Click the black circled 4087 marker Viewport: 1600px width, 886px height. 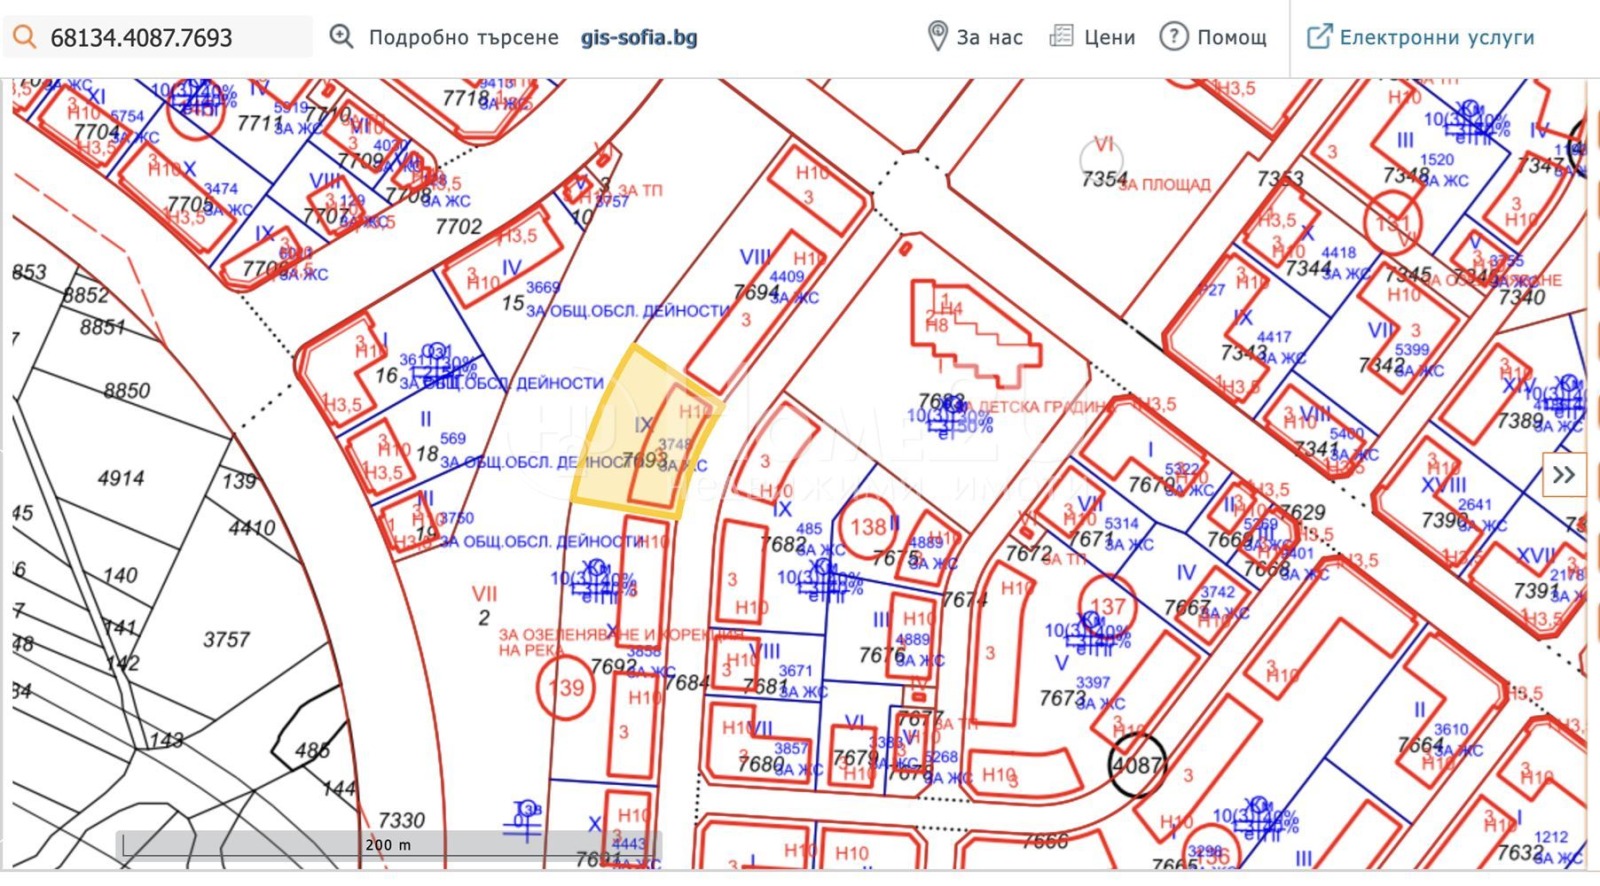pos(1137,766)
